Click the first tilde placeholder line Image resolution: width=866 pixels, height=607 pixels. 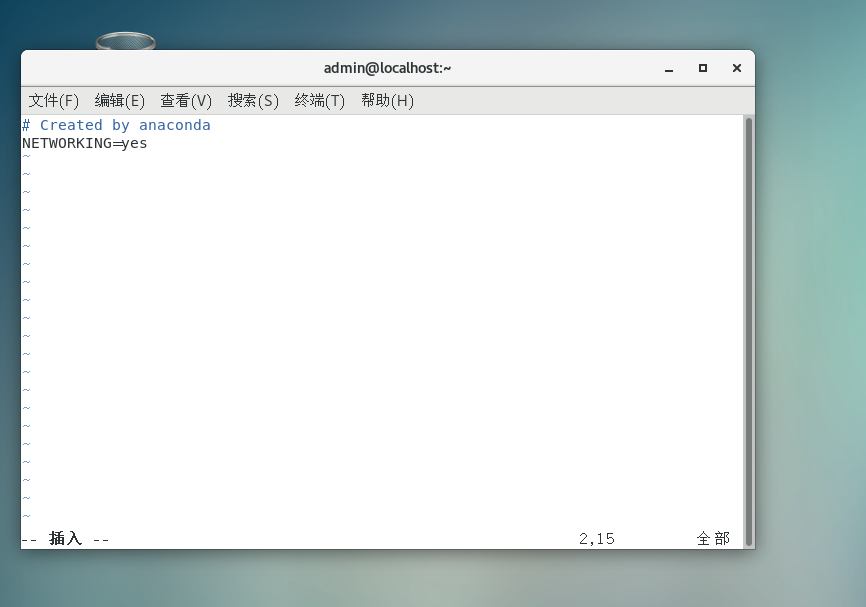coord(25,156)
